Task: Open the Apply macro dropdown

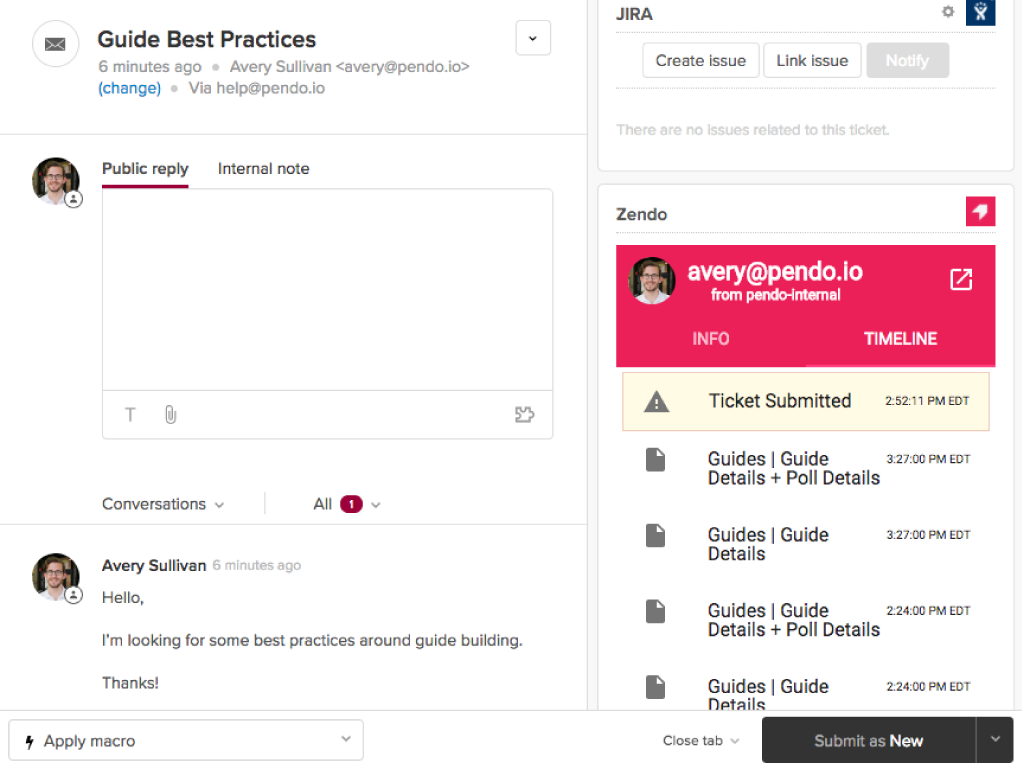Action: tap(186, 741)
